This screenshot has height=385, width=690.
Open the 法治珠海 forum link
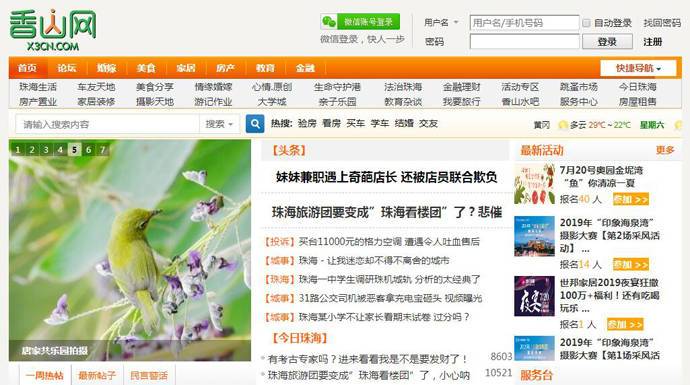coord(403,87)
